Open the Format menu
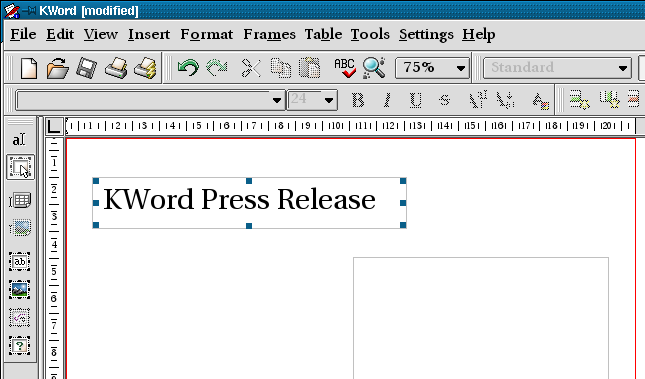Viewport: 645px width, 379px height. pos(206,34)
